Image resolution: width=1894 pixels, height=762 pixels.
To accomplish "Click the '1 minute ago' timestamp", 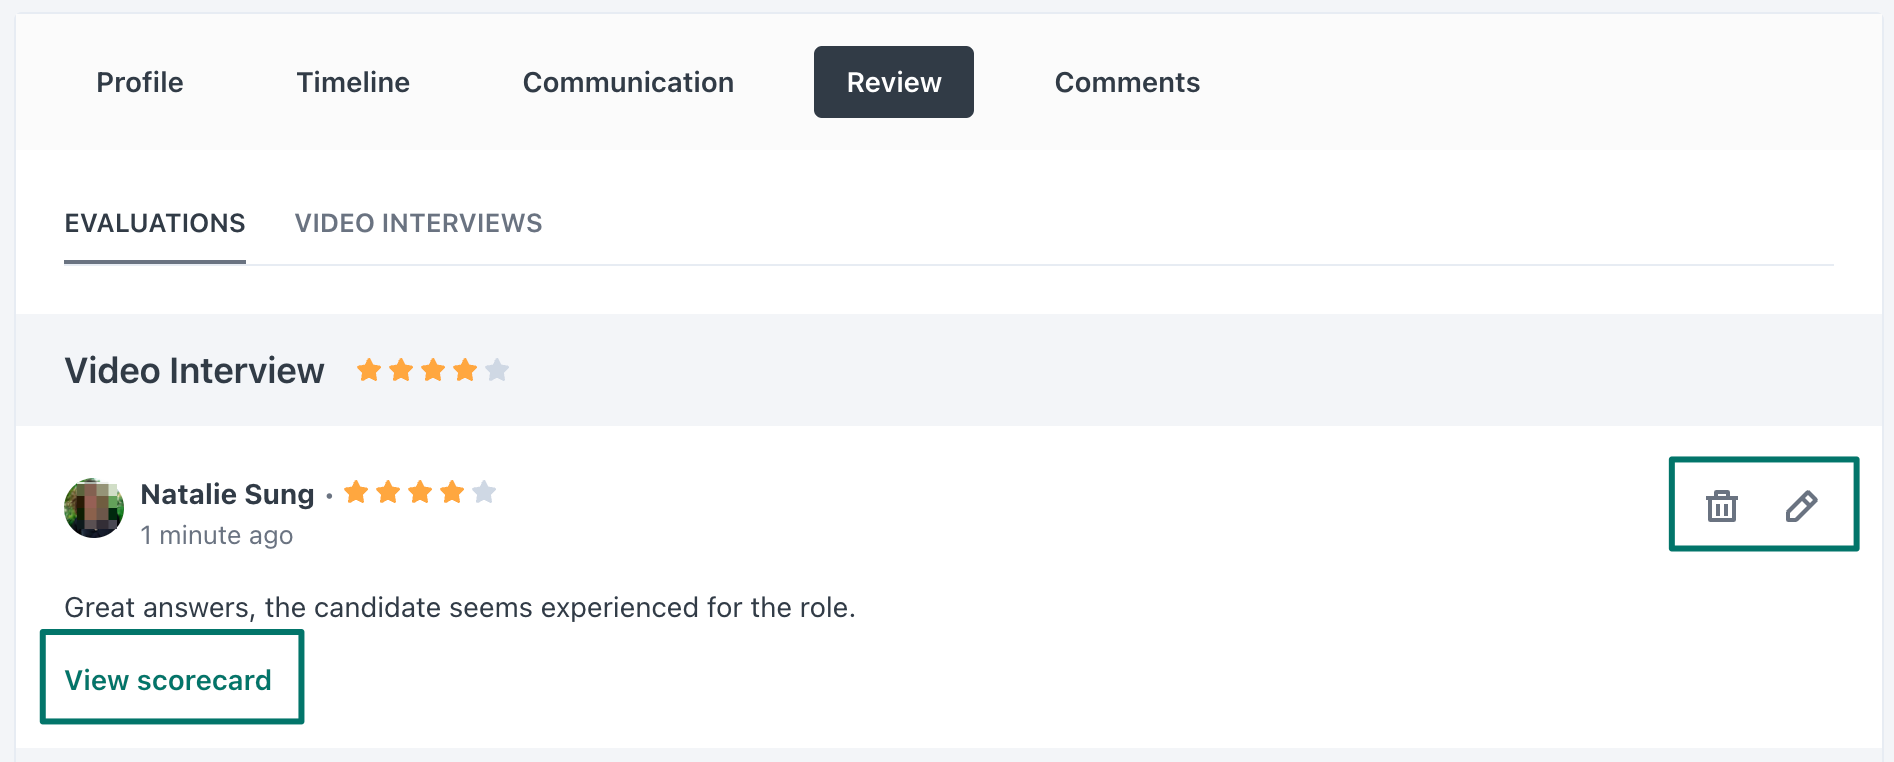I will 217,535.
